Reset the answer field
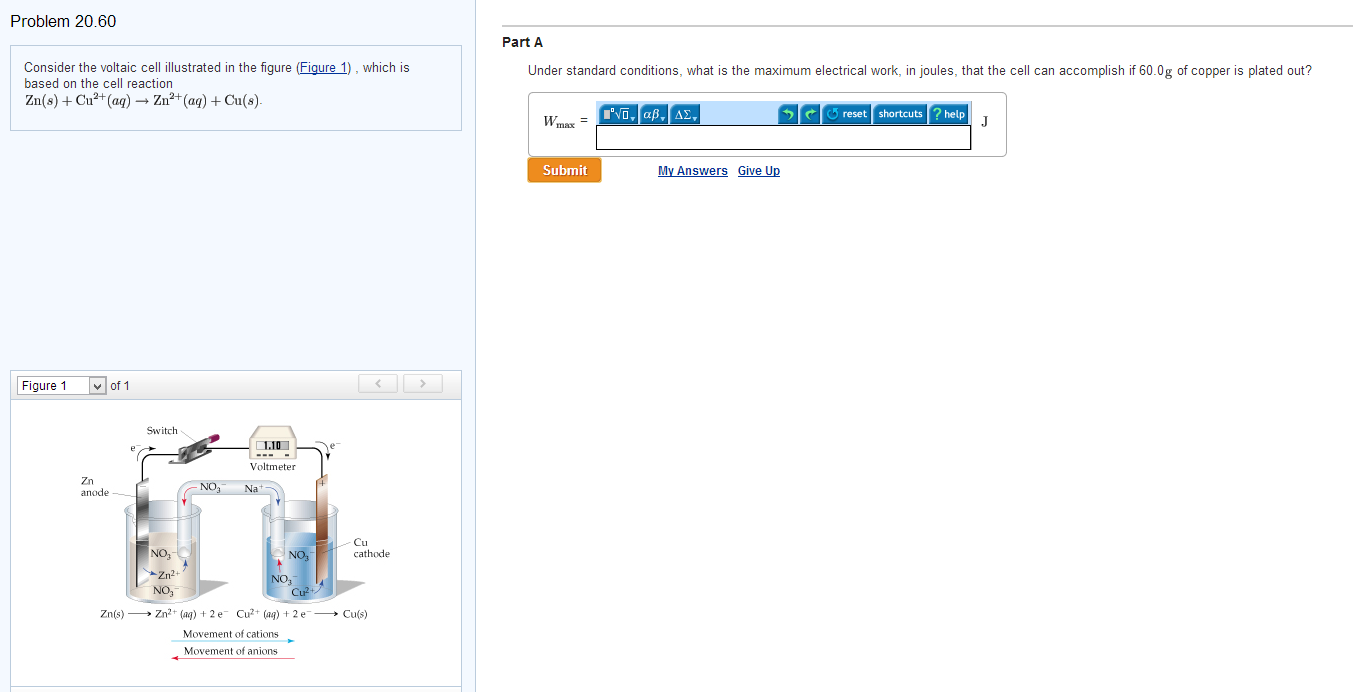 [x=847, y=114]
